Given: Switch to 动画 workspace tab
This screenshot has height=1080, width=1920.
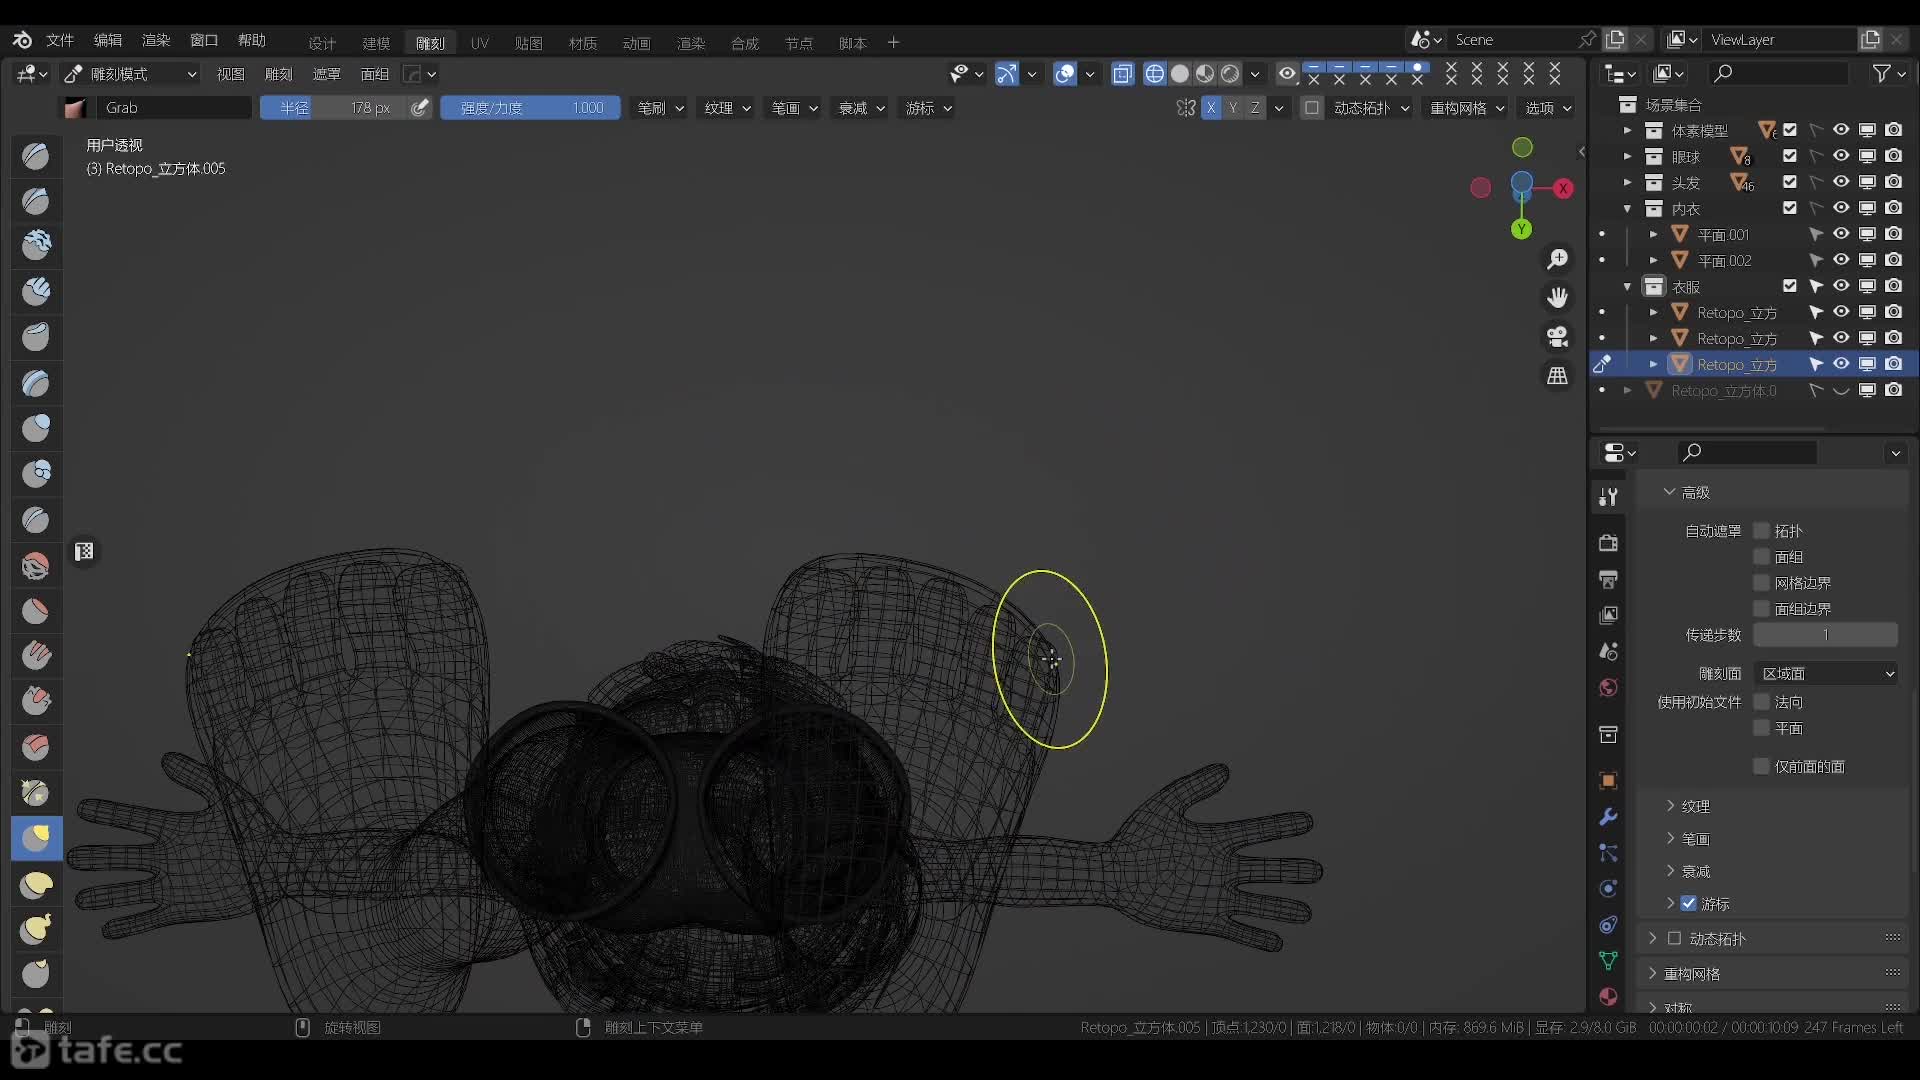Looking at the screenshot, I should point(636,43).
